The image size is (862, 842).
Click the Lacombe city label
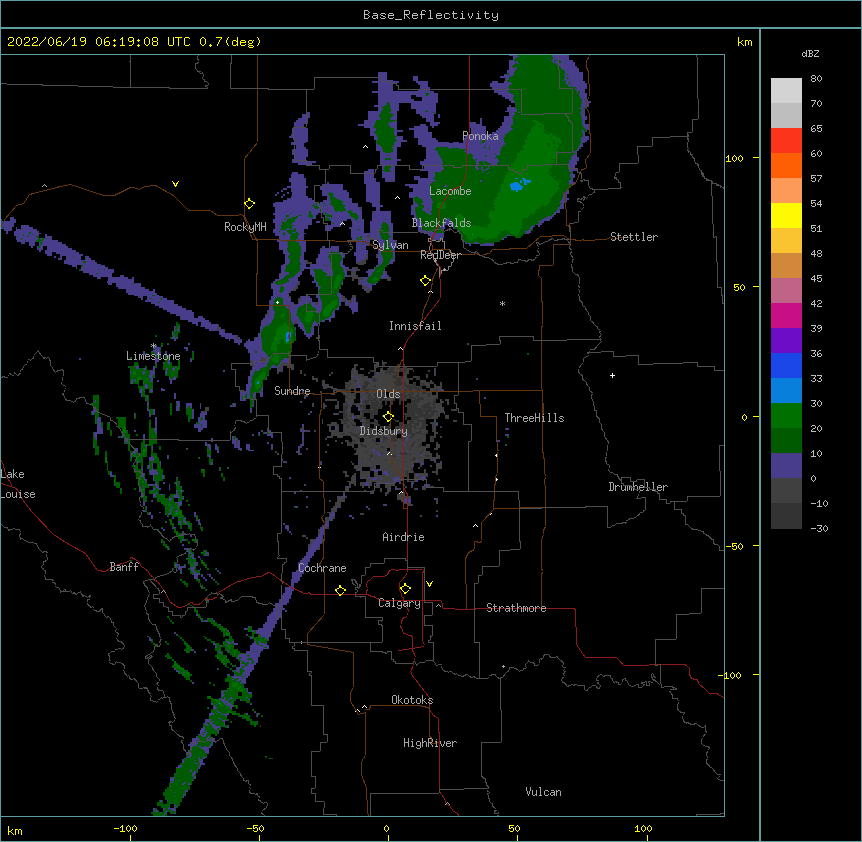pos(450,191)
